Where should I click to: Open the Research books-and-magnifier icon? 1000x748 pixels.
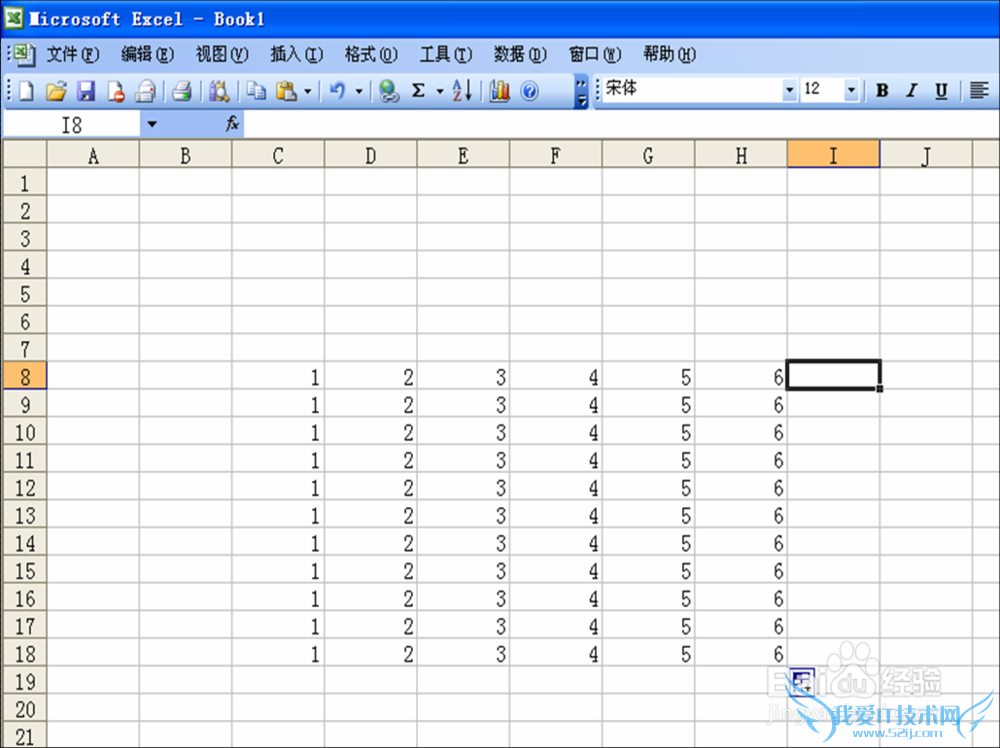219,91
